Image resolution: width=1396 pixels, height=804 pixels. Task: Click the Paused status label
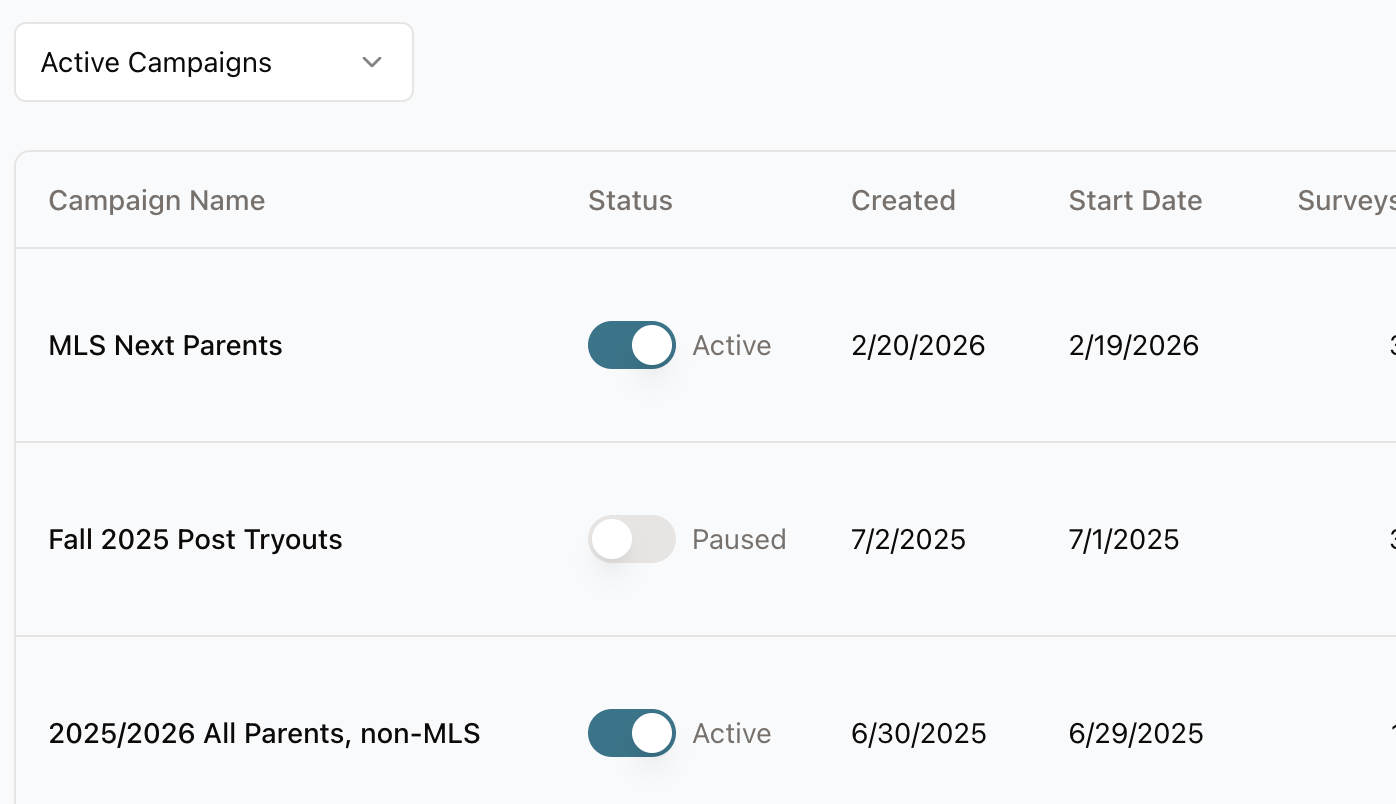coord(738,539)
